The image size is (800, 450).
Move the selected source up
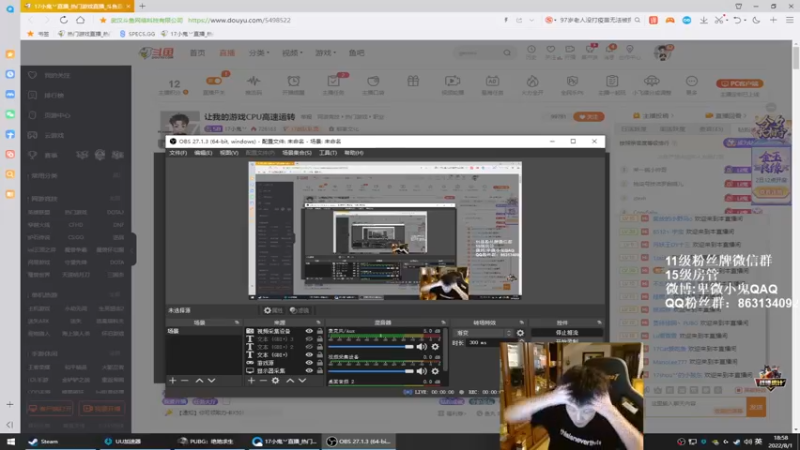point(290,381)
